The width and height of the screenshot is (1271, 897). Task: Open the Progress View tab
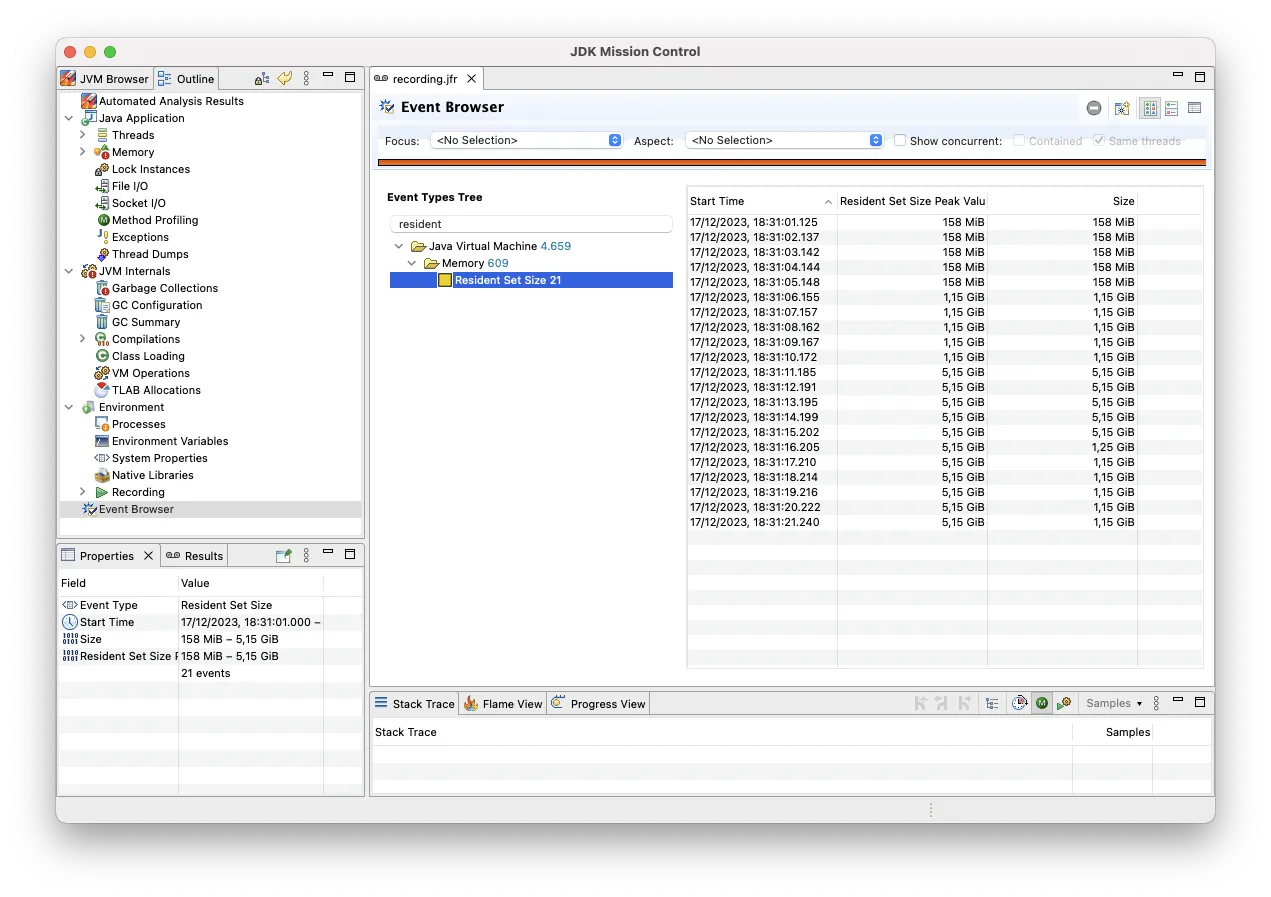598,704
